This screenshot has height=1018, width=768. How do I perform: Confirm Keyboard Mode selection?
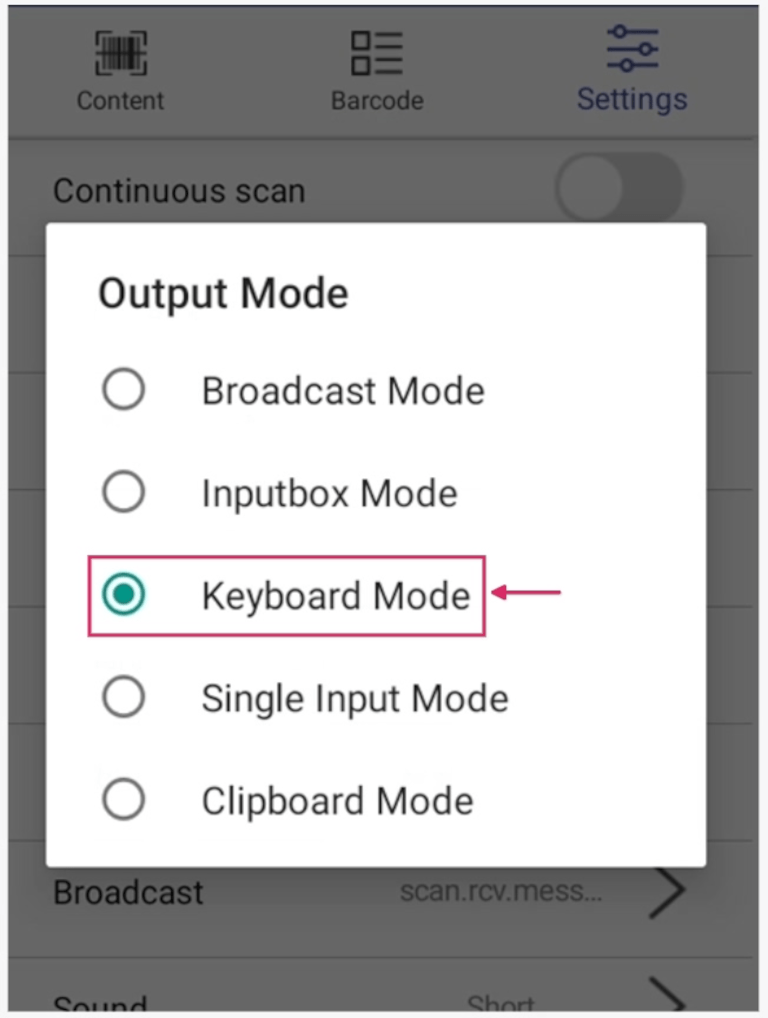[x=123, y=594]
